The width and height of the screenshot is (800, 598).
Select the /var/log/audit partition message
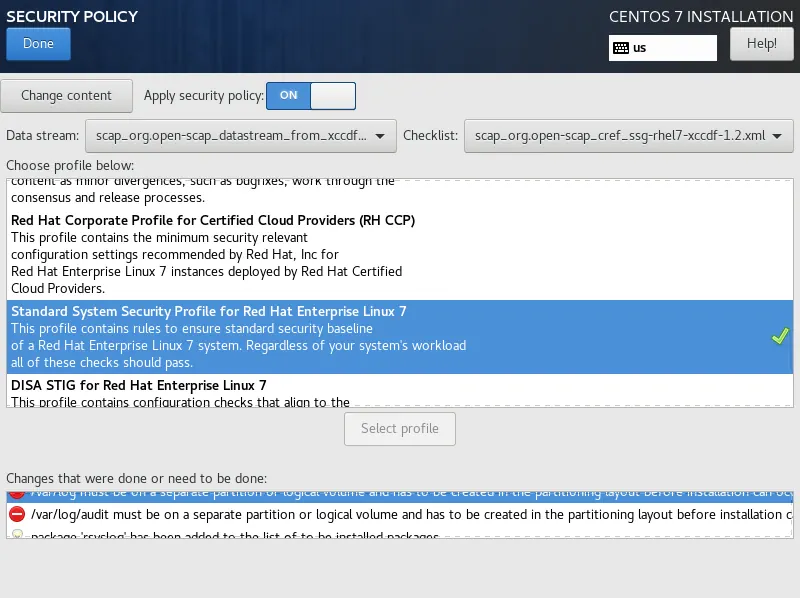point(400,514)
